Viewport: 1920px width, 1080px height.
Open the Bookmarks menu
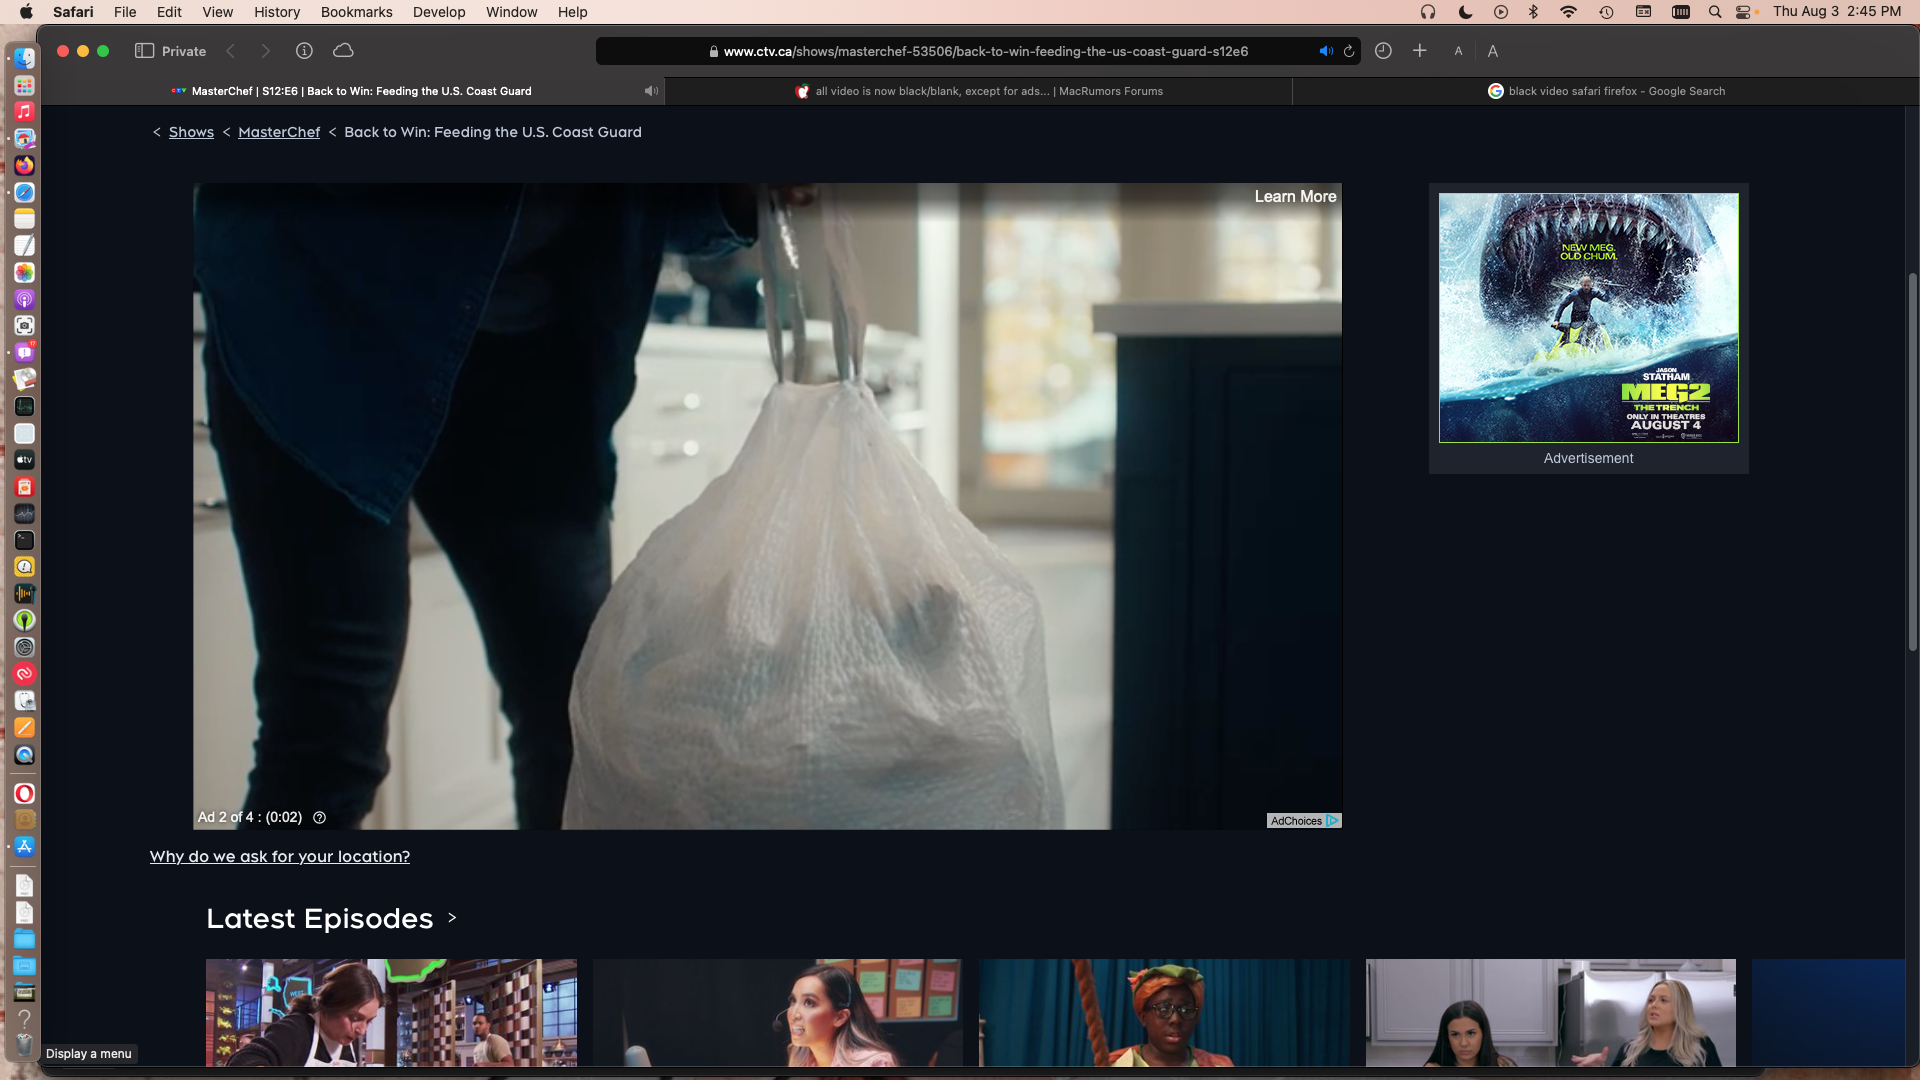[356, 12]
